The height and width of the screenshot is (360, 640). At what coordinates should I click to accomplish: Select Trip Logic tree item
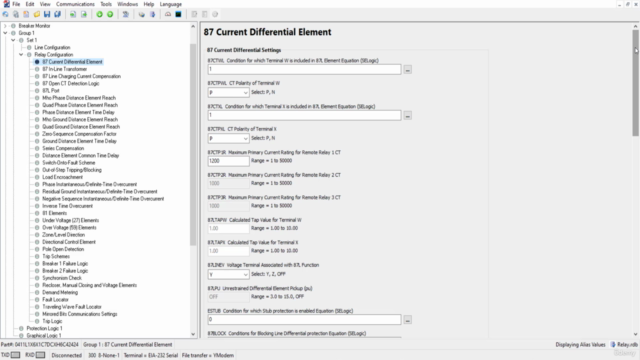(52, 321)
